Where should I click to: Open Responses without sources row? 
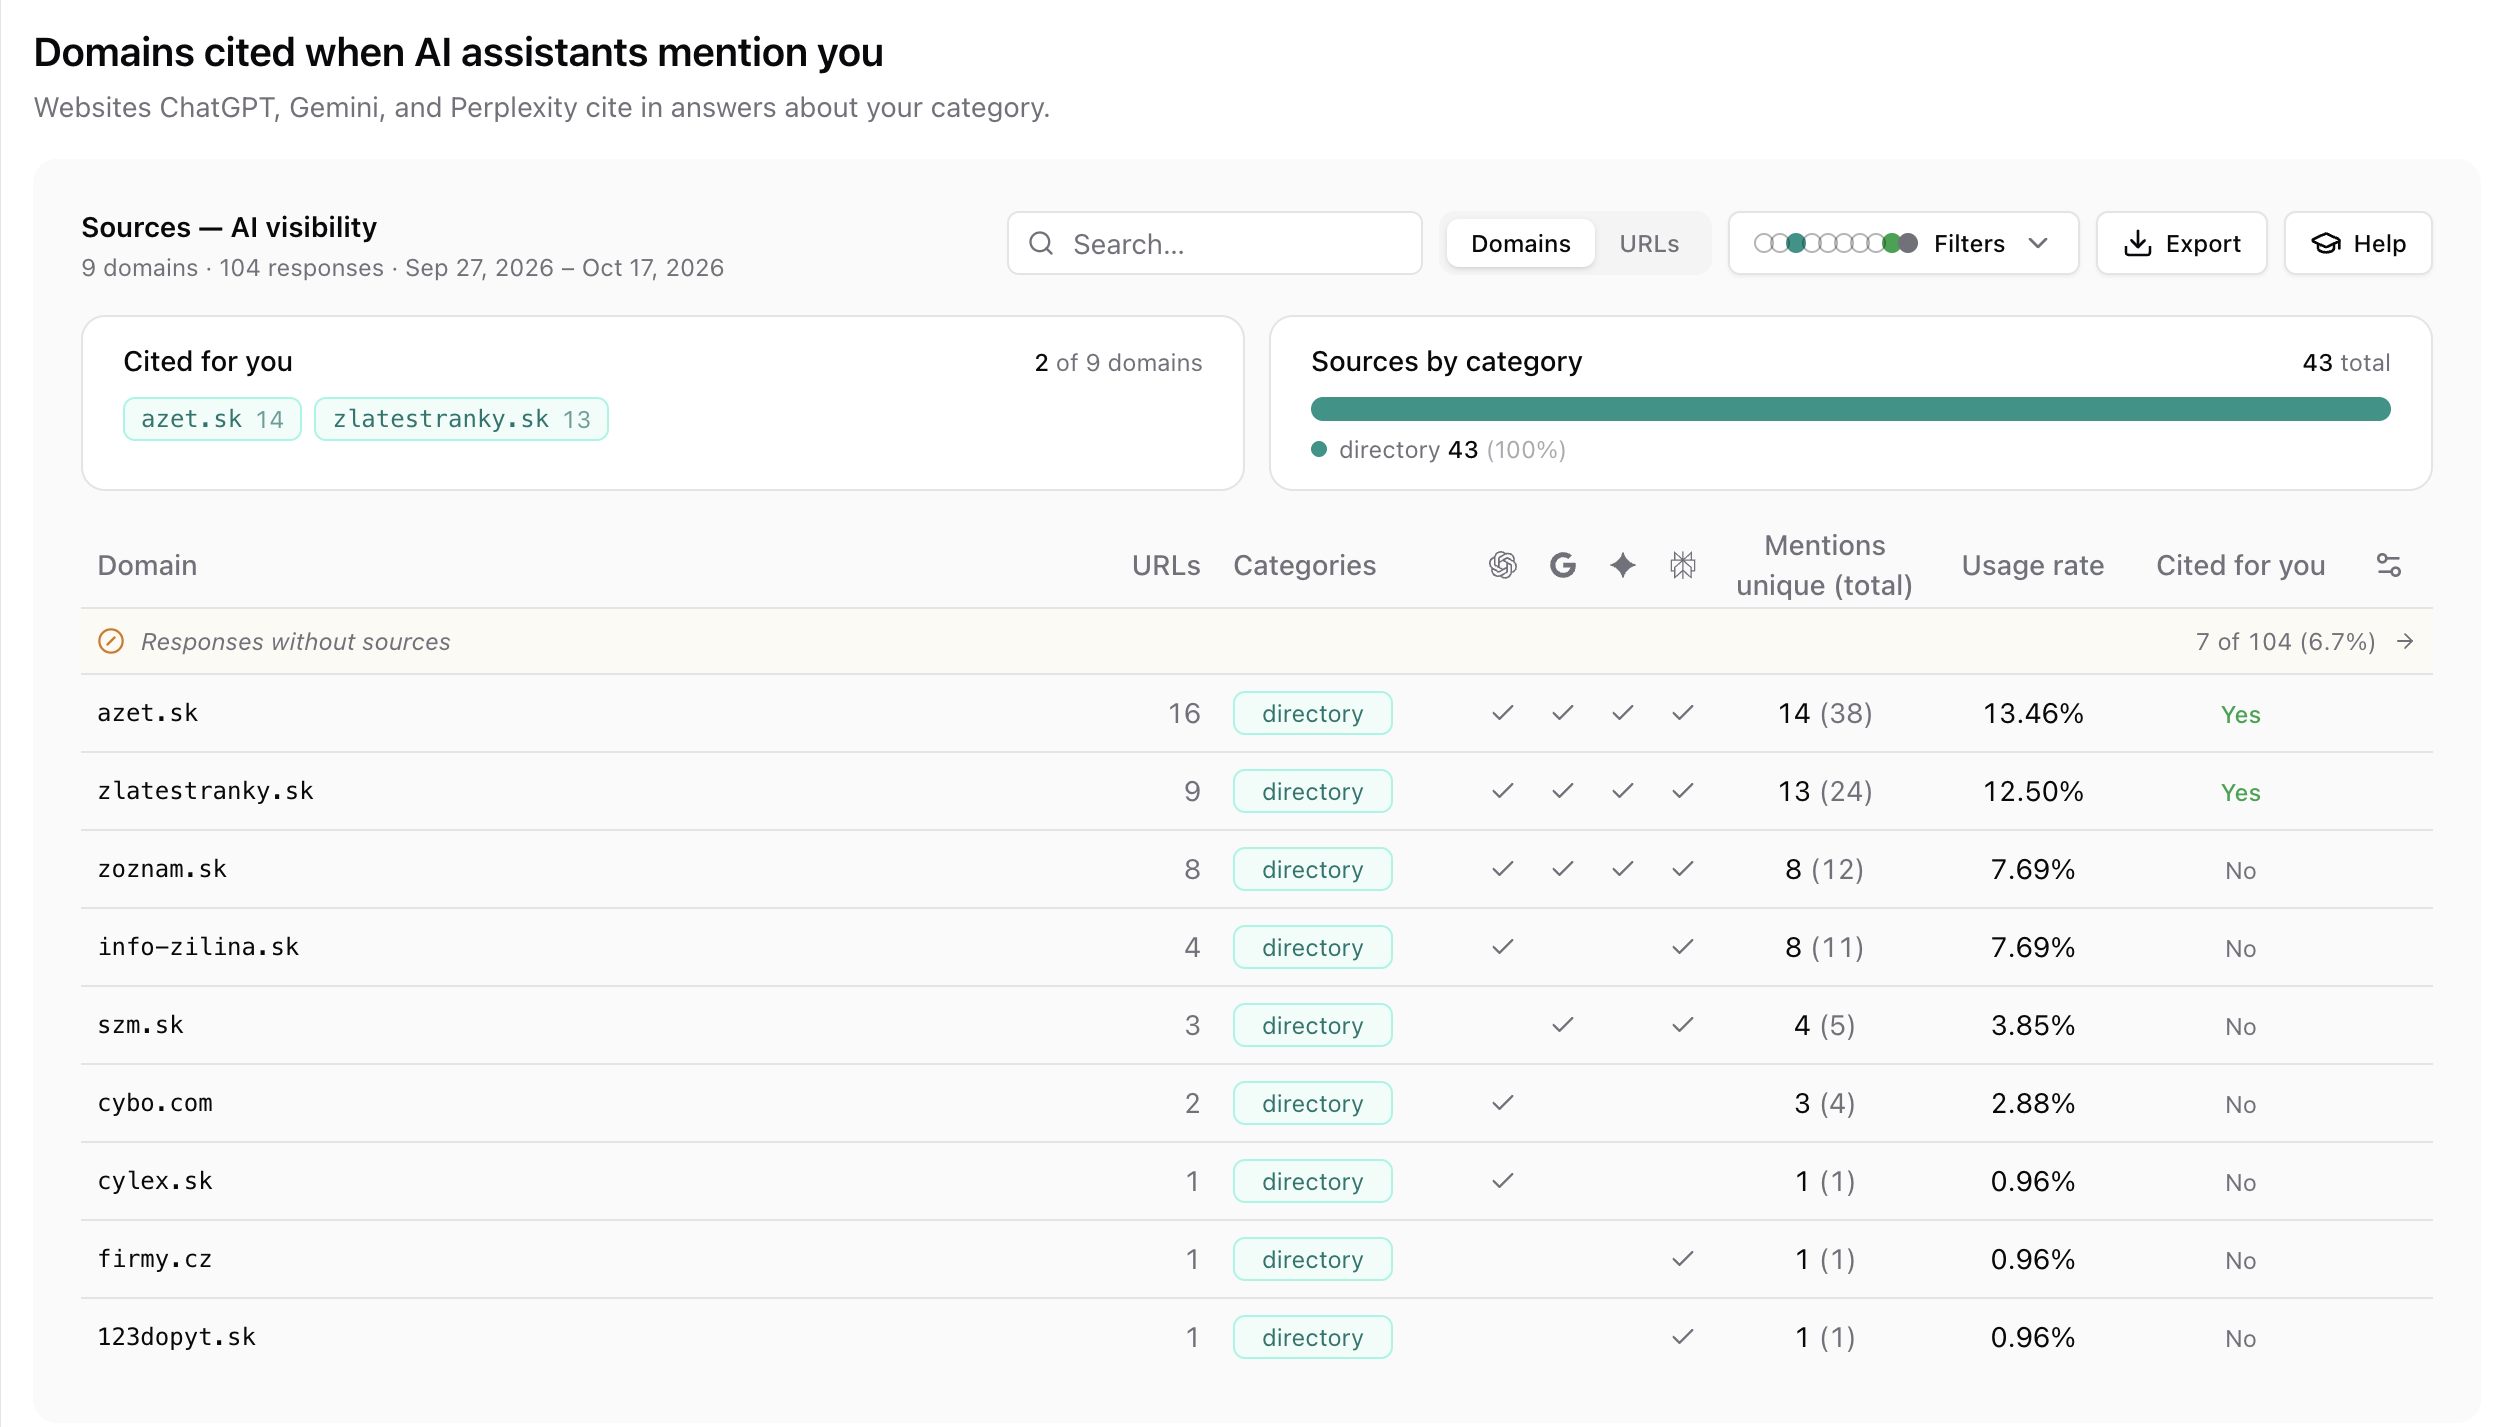tap(1257, 641)
